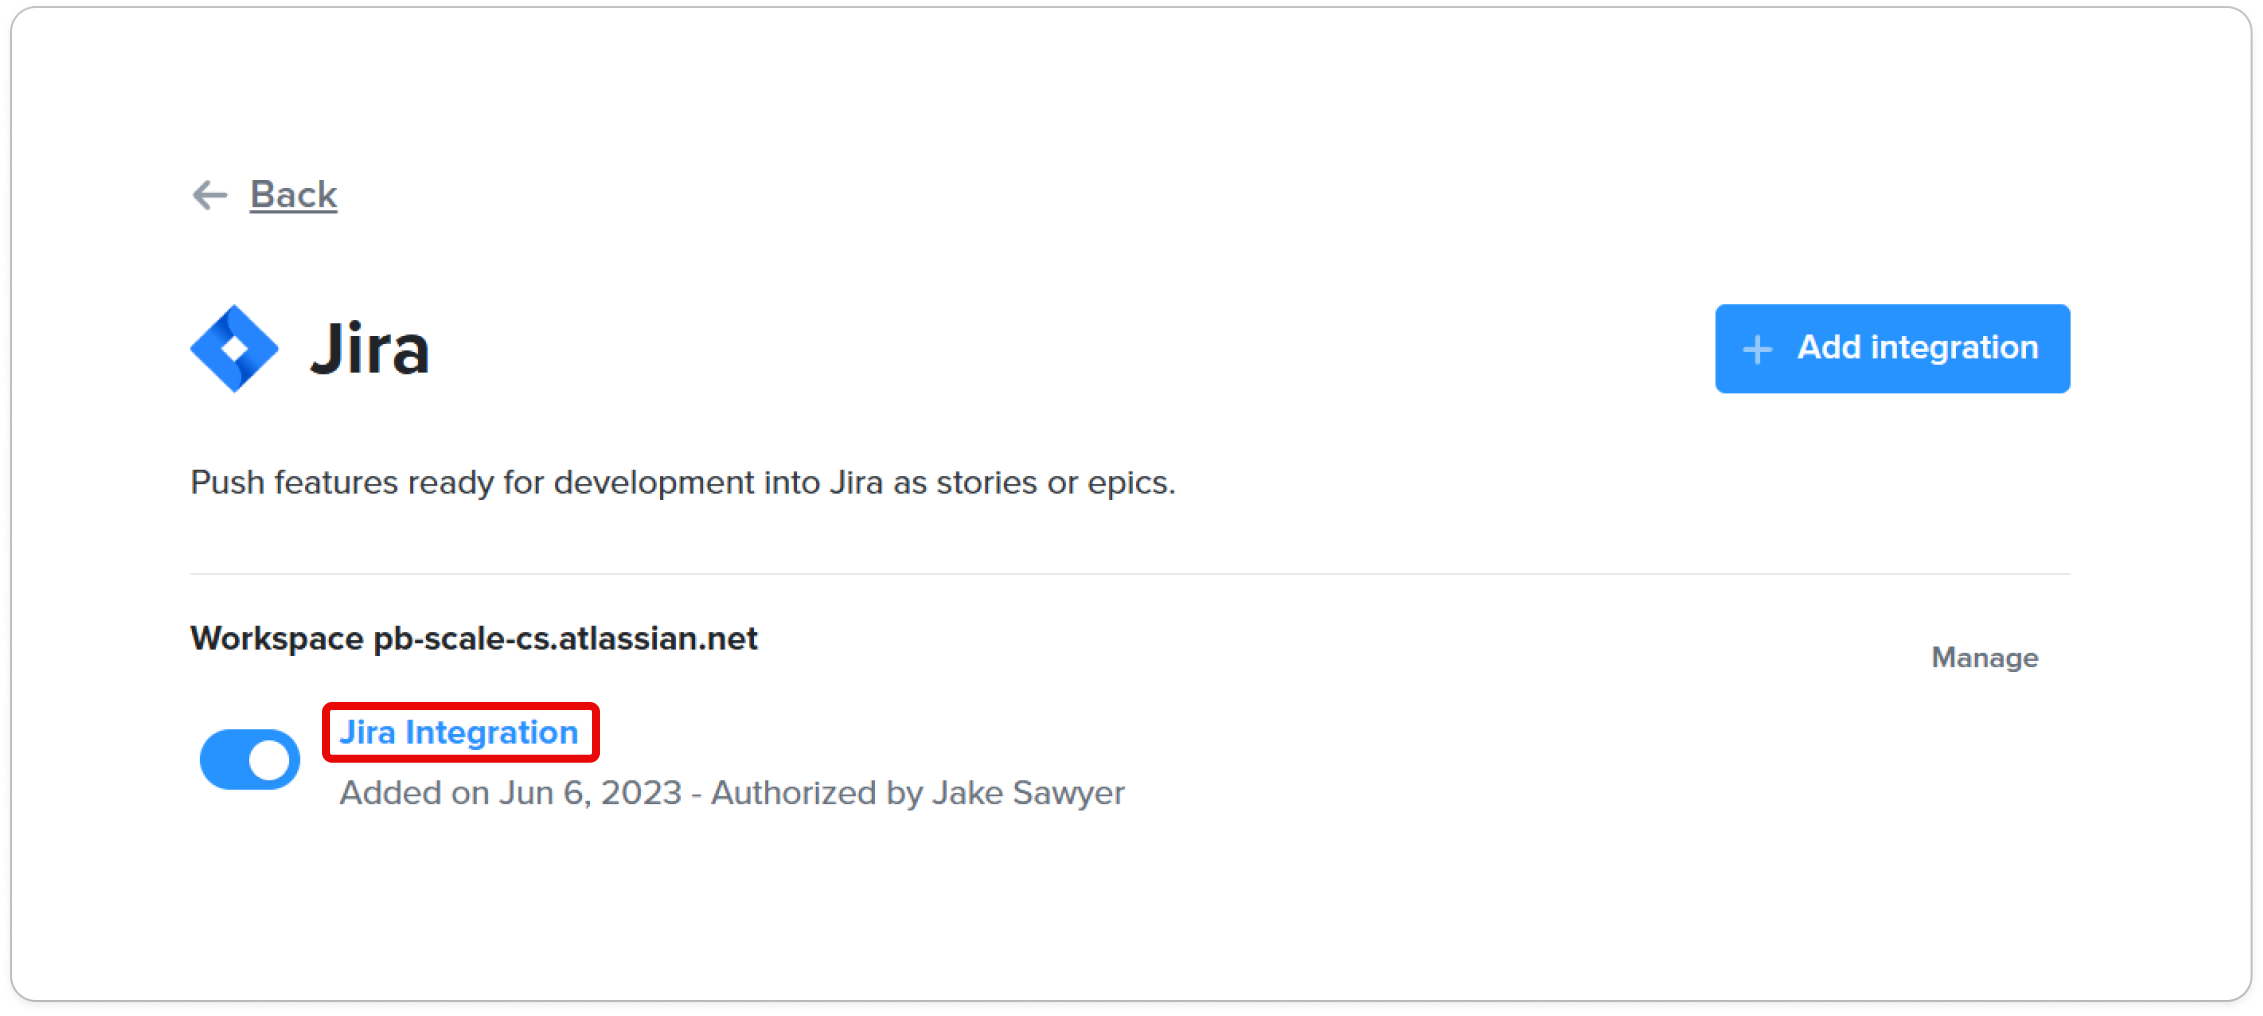Viewport: 2263px width, 1016px height.
Task: Click the plus icon in Add integration
Action: (x=1757, y=349)
